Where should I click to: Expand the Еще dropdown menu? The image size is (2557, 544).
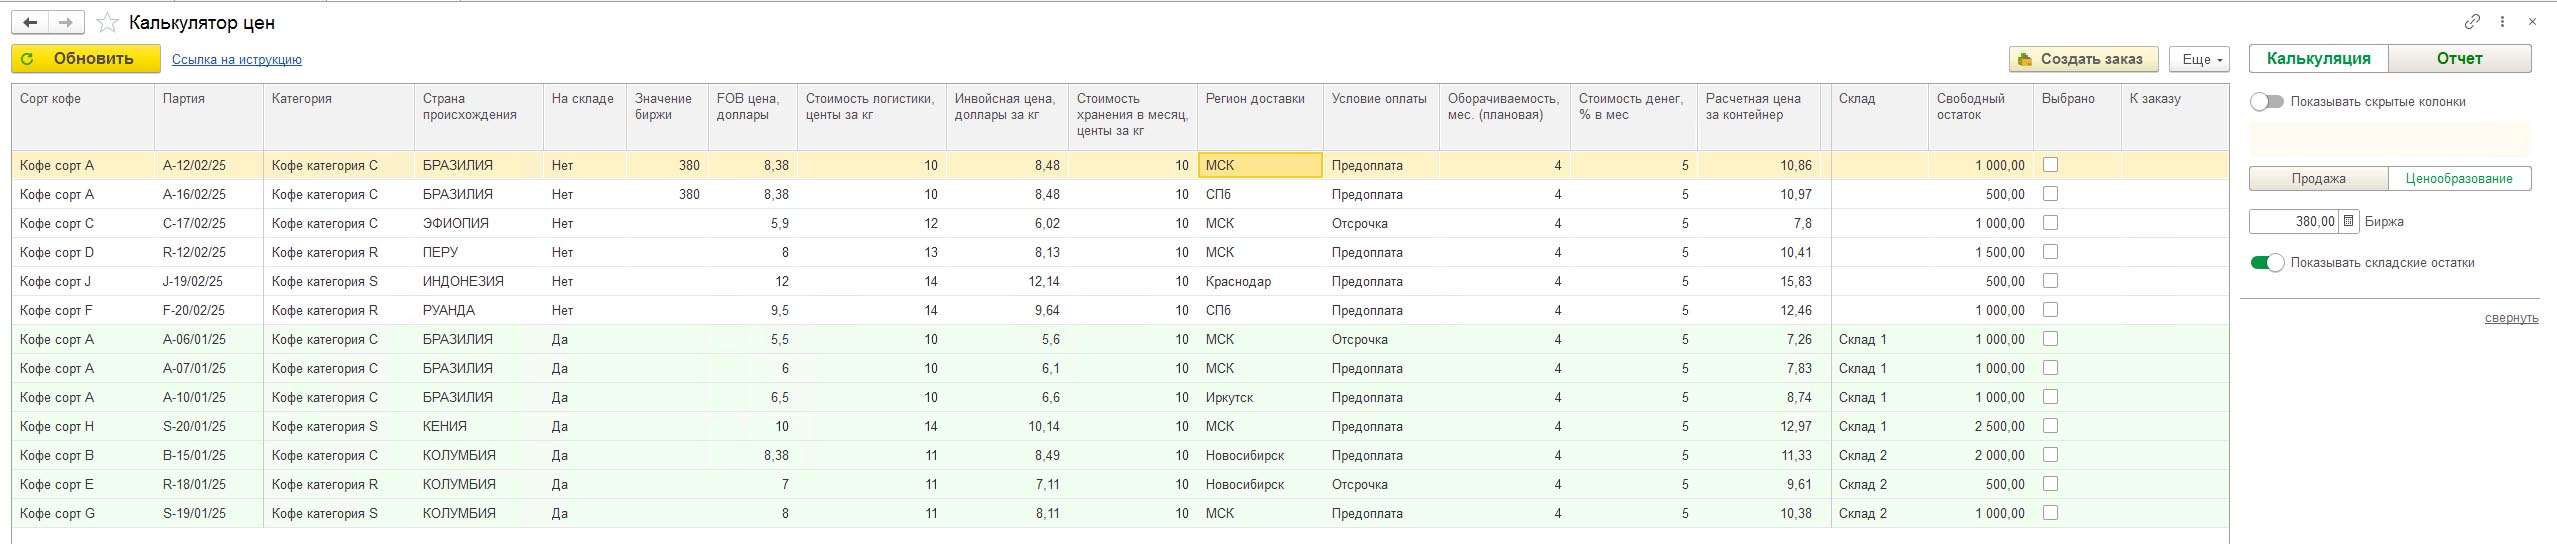[2200, 59]
